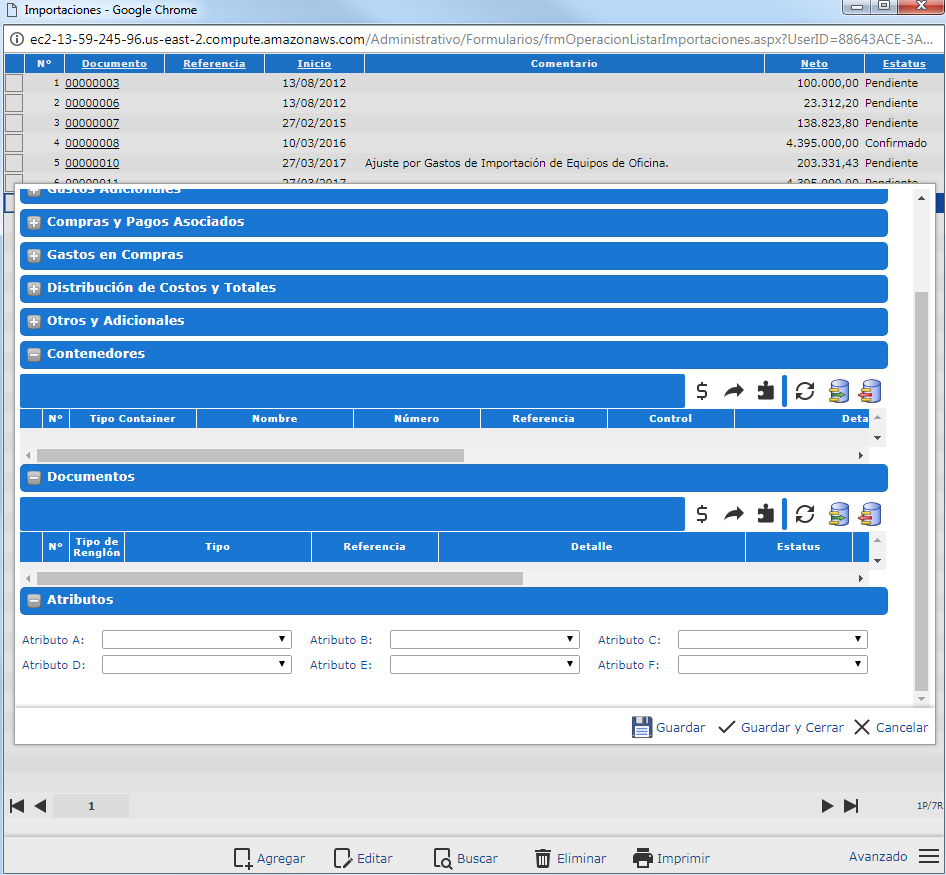Sort list by Documento column header

[114, 63]
